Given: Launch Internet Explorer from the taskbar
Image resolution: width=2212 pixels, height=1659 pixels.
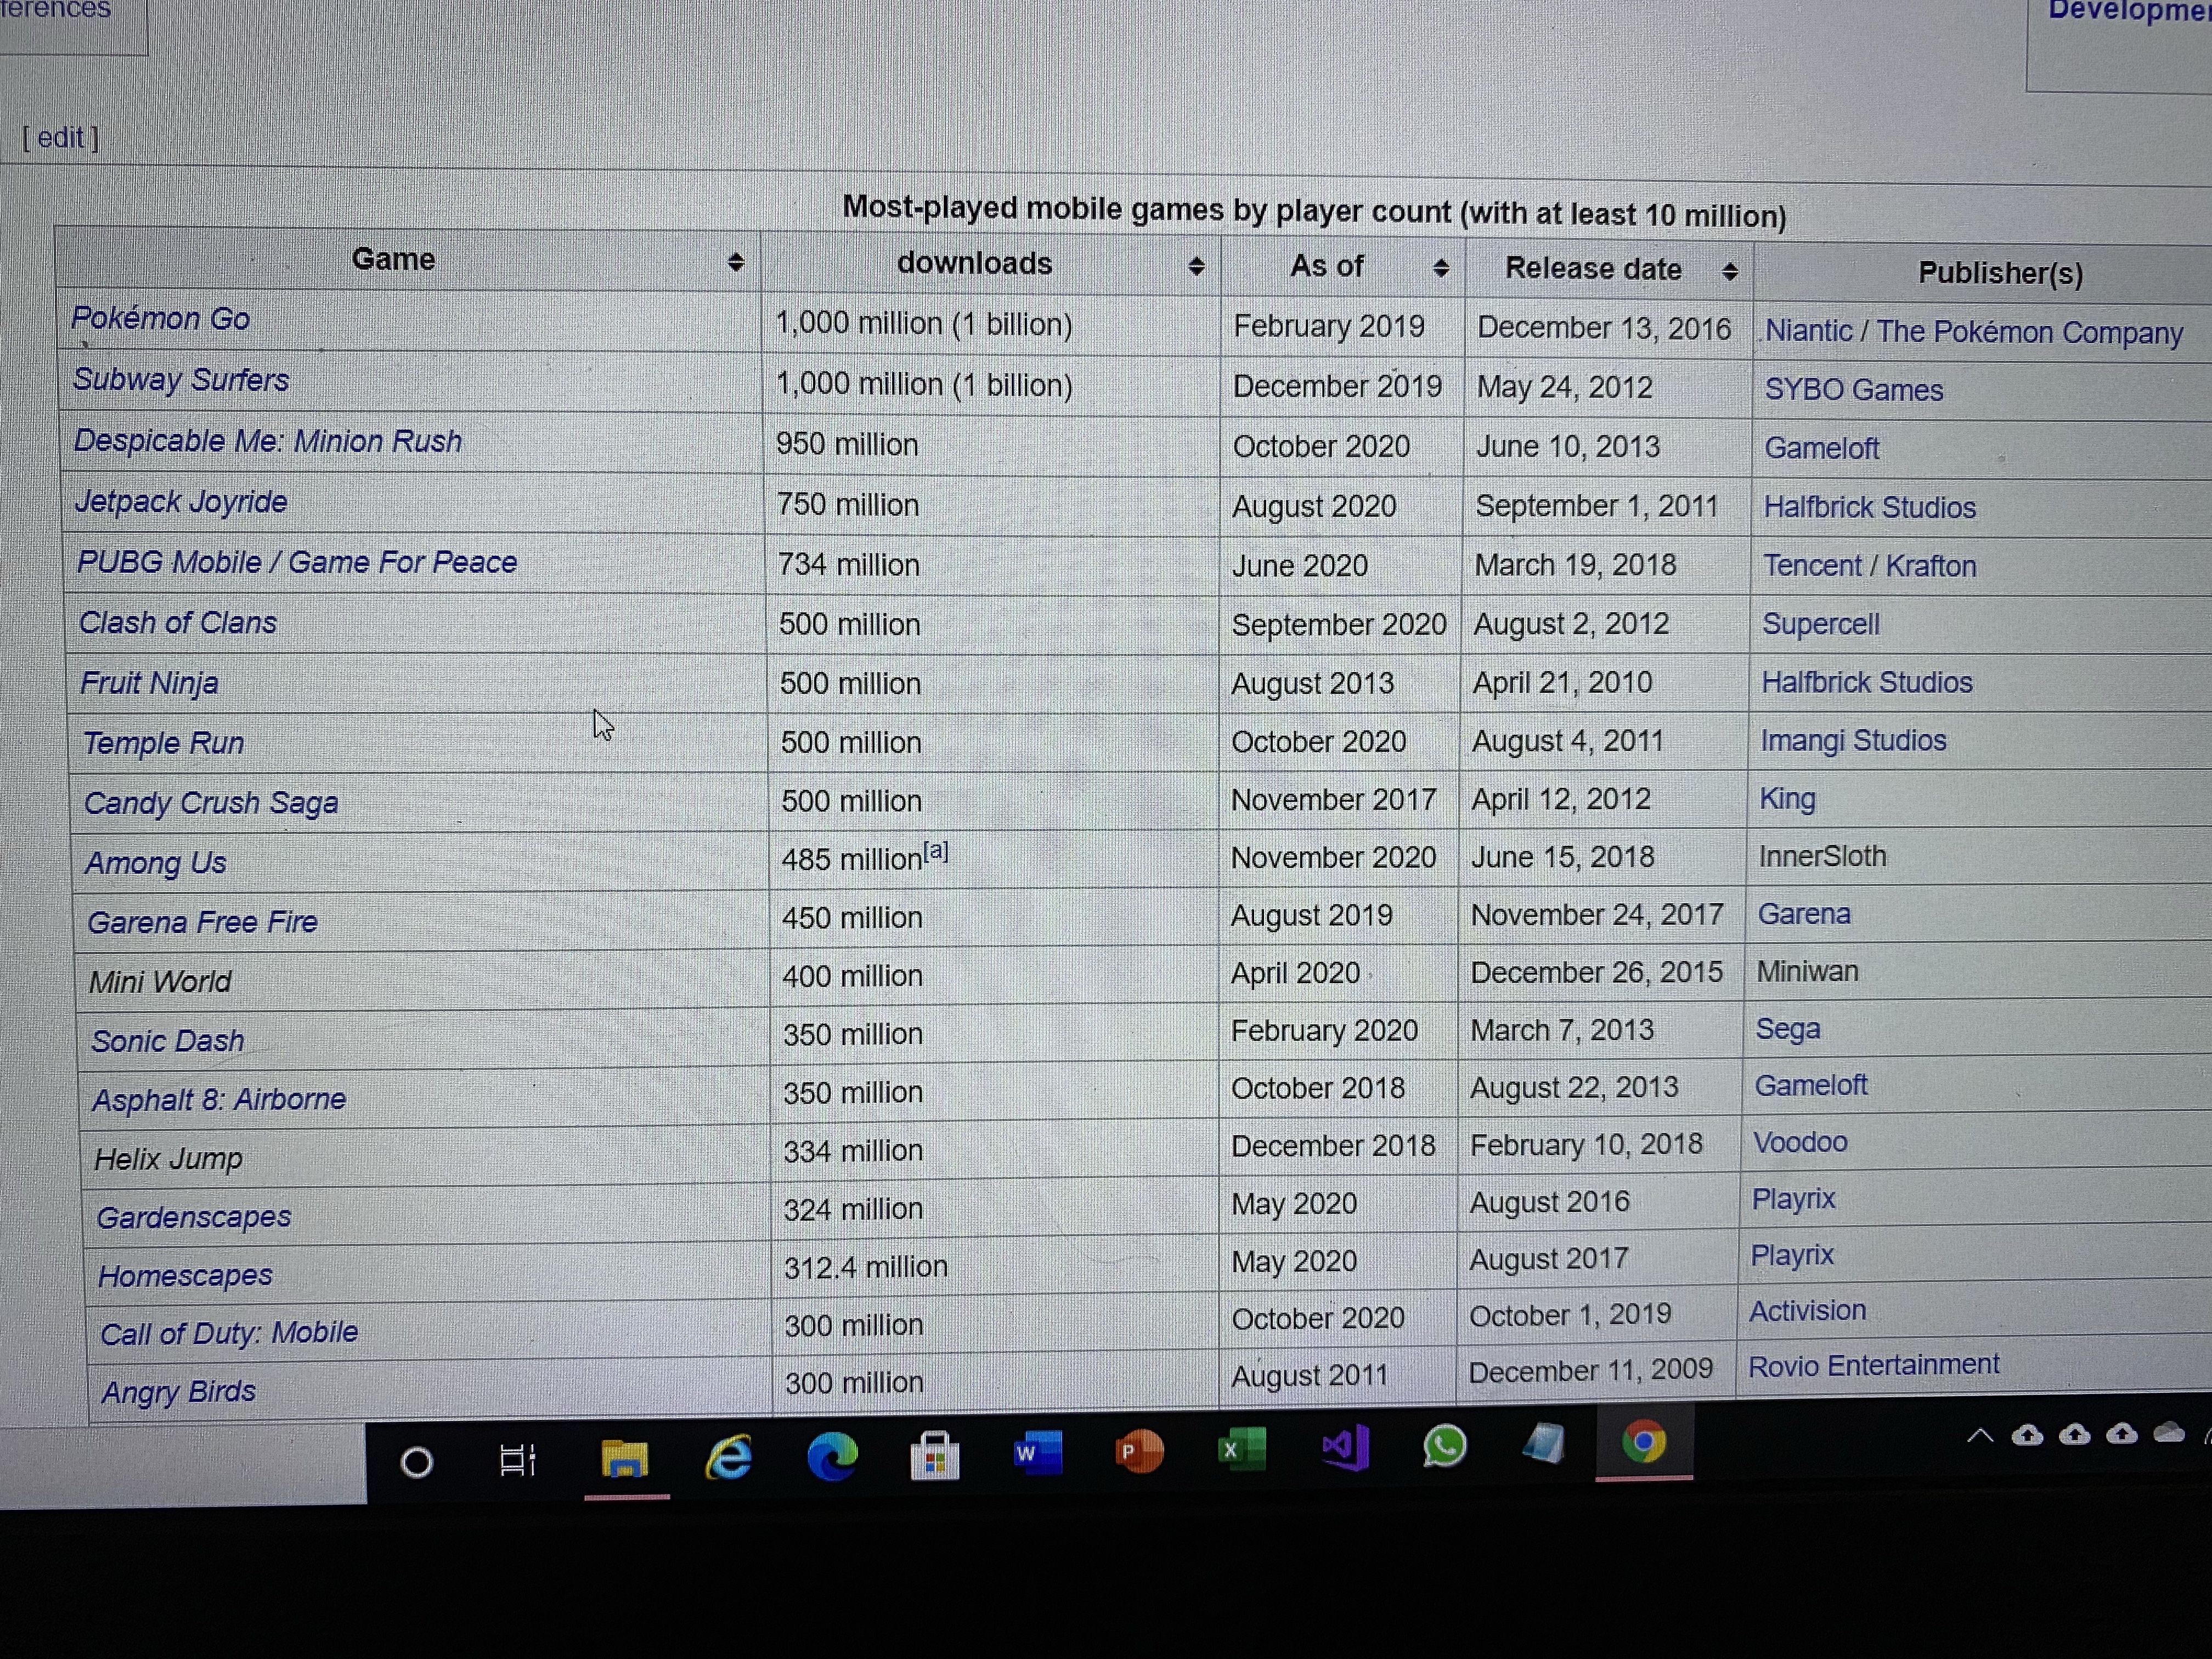Looking at the screenshot, I should coord(729,1456).
